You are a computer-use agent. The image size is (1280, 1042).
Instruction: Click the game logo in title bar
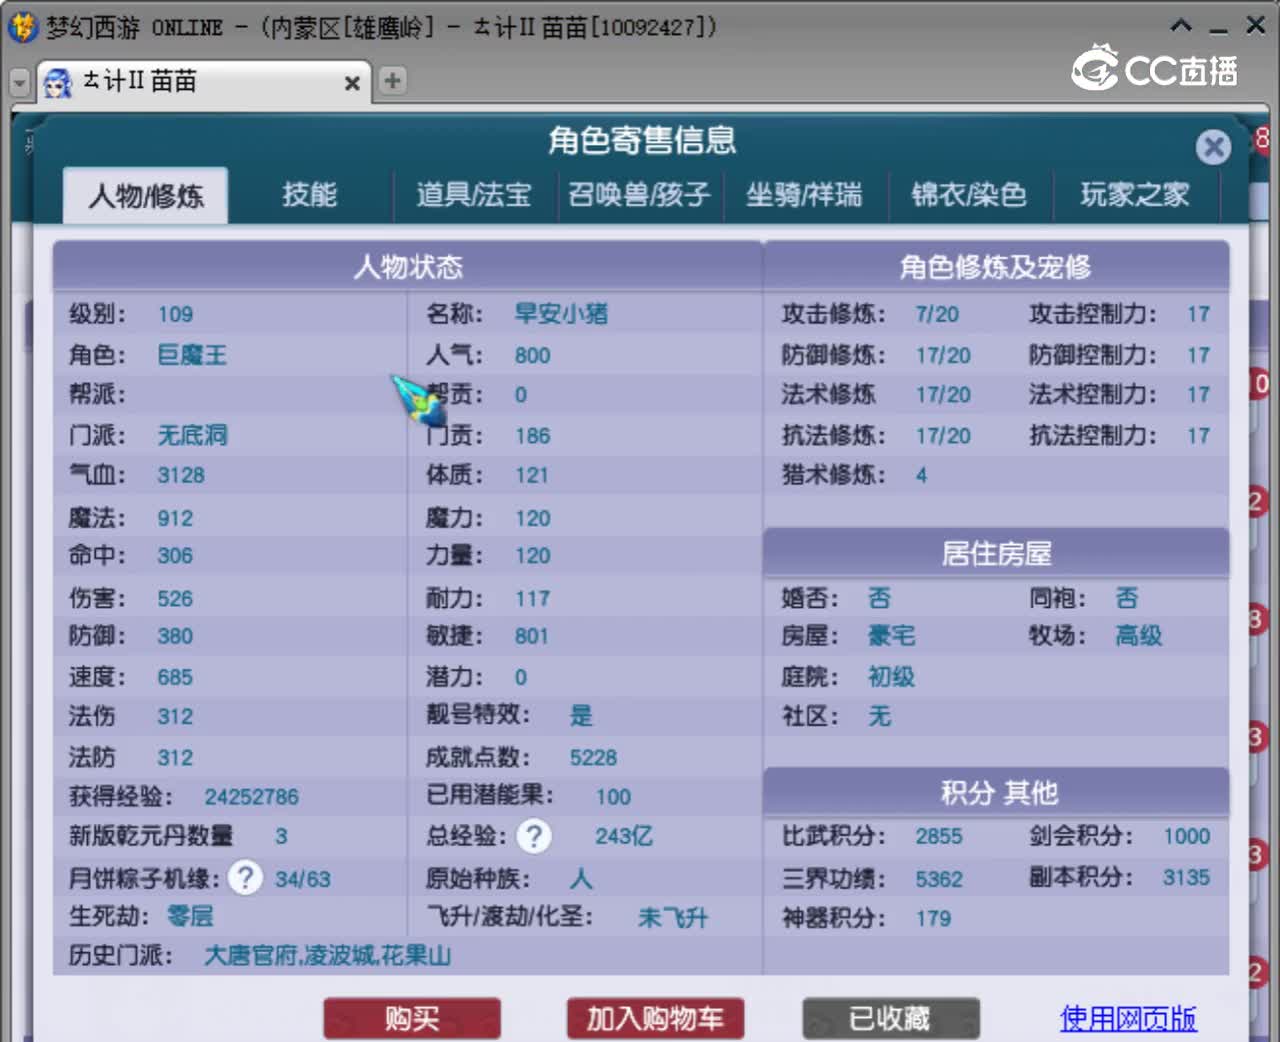point(22,27)
